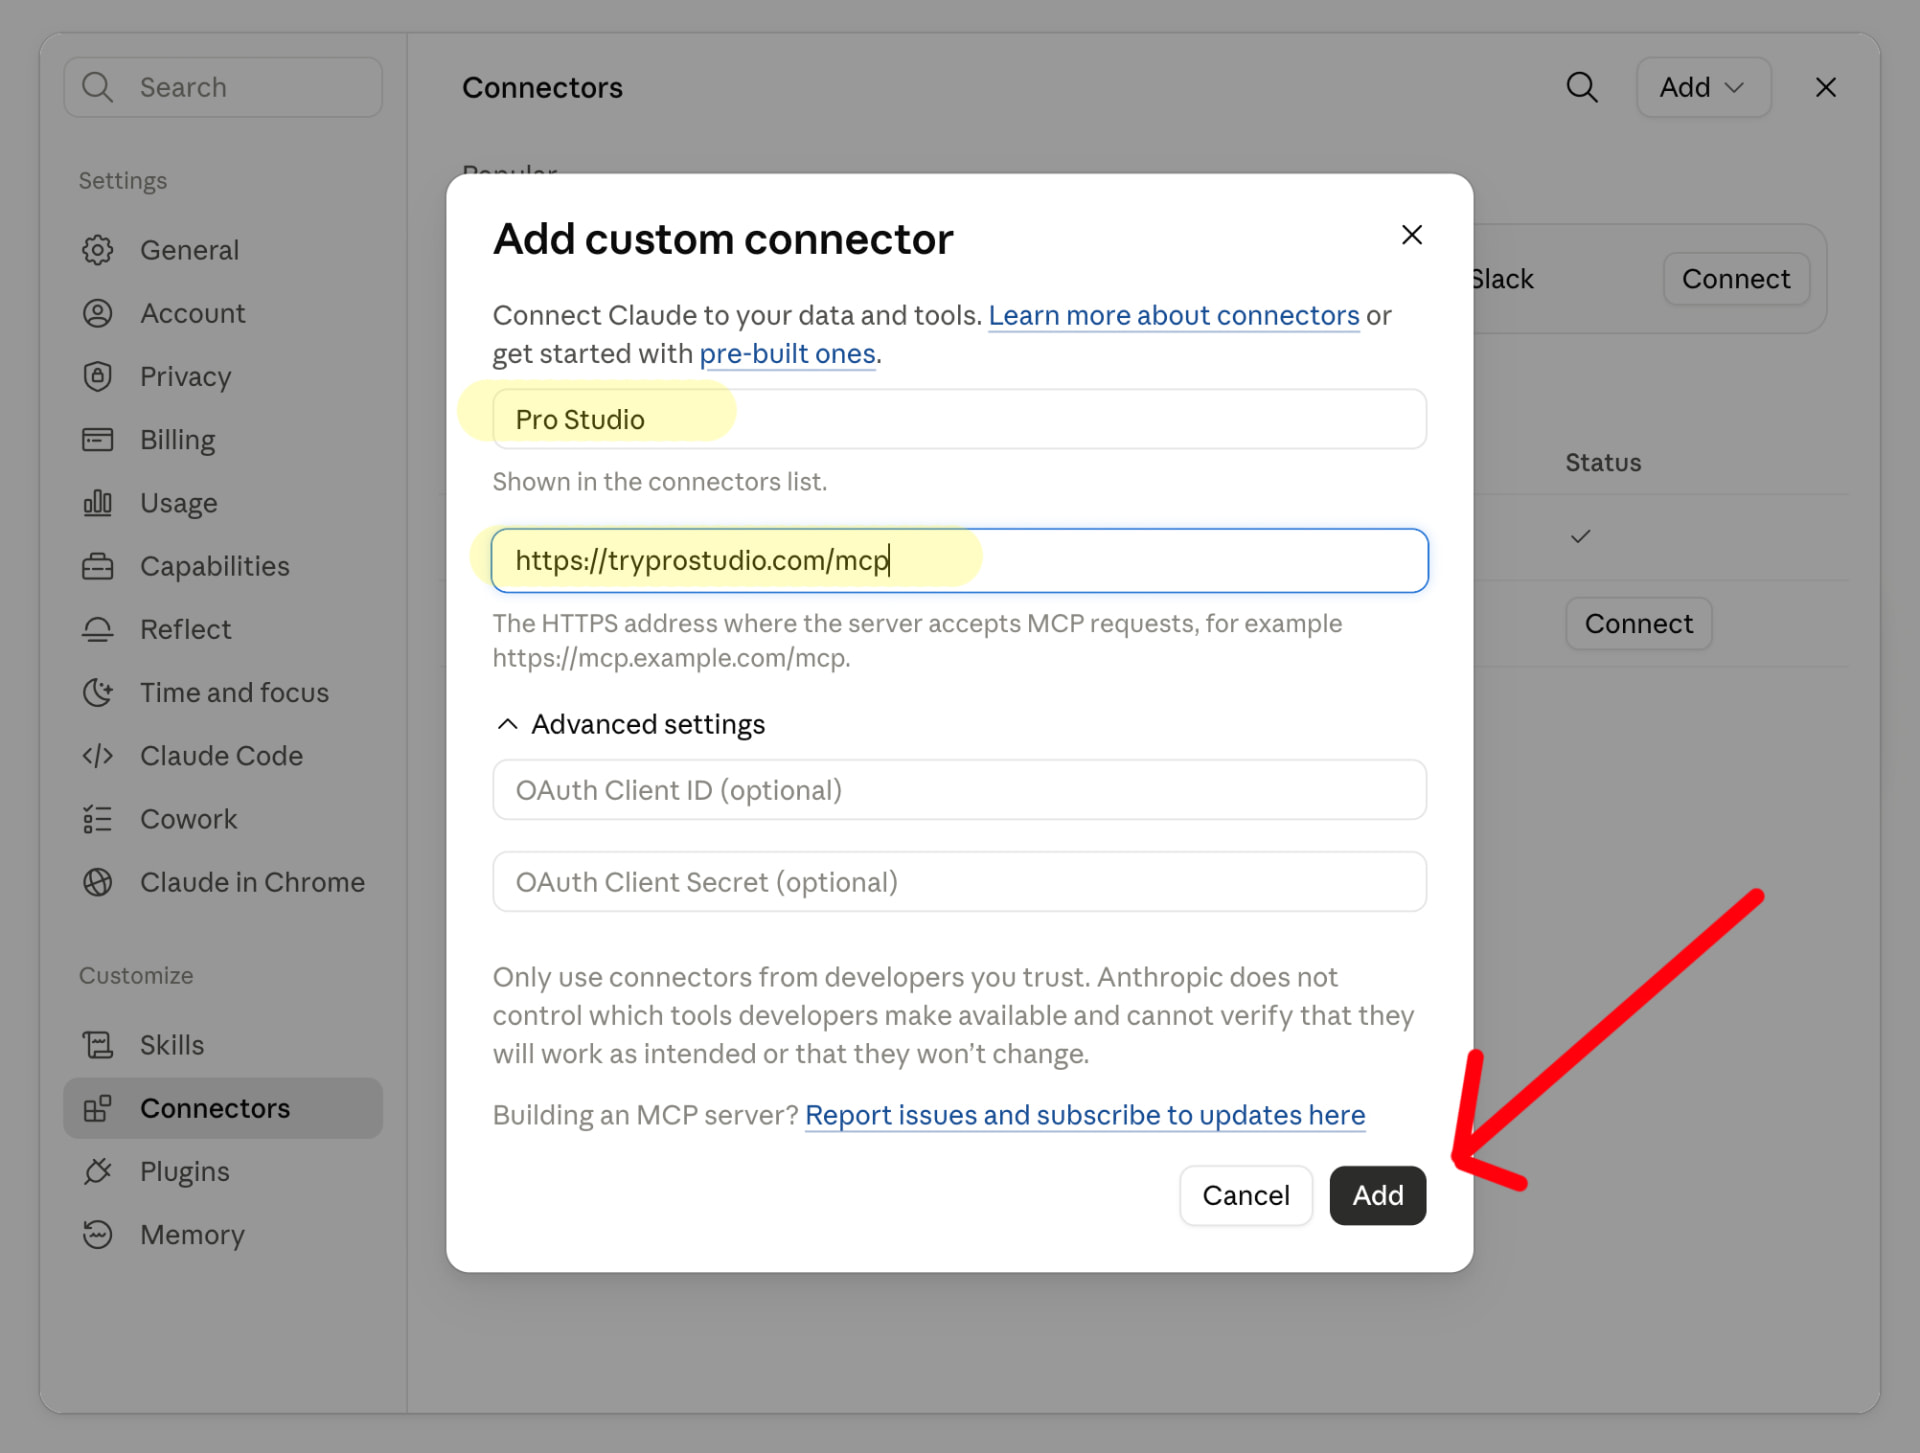Close the Add custom connector dialog
Screen dimensions: 1920x1453
pos(1411,235)
